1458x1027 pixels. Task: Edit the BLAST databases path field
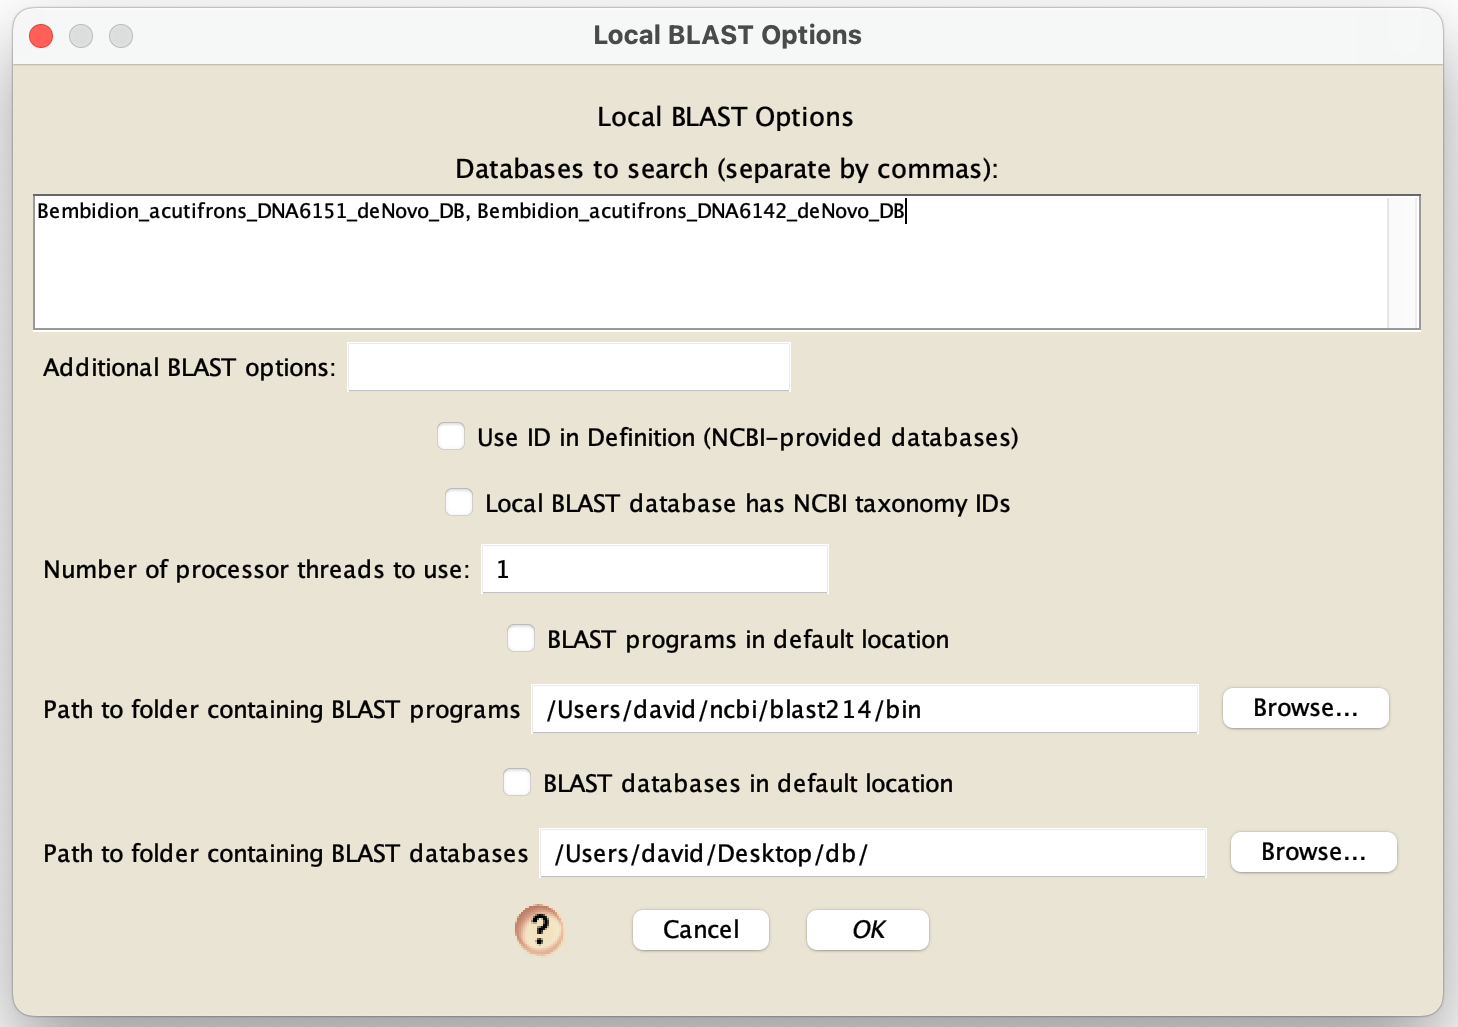pyautogui.click(x=873, y=853)
